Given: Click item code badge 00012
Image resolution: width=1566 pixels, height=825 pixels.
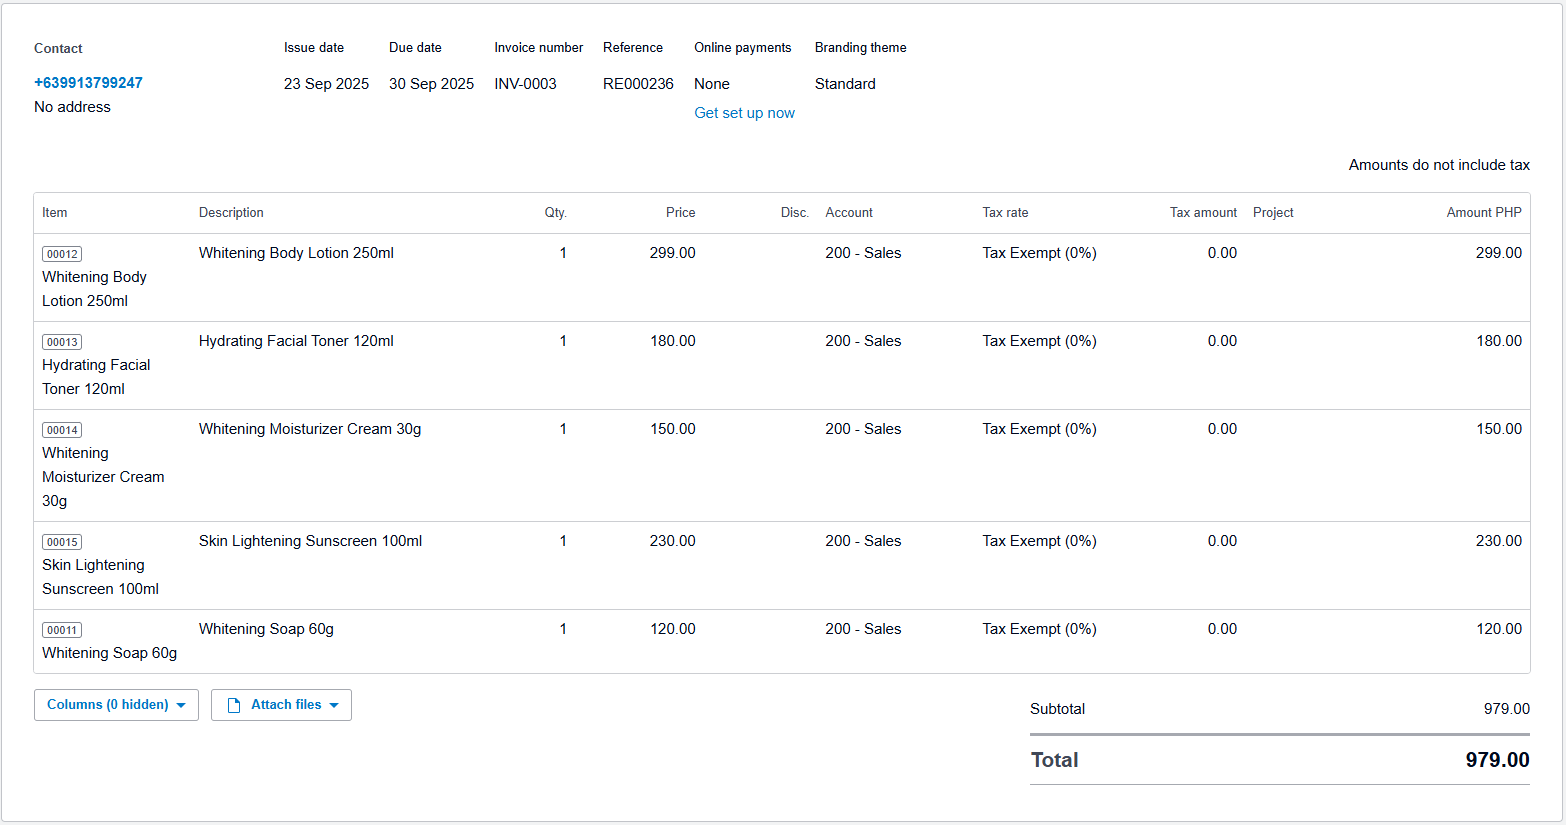Looking at the screenshot, I should click(62, 254).
